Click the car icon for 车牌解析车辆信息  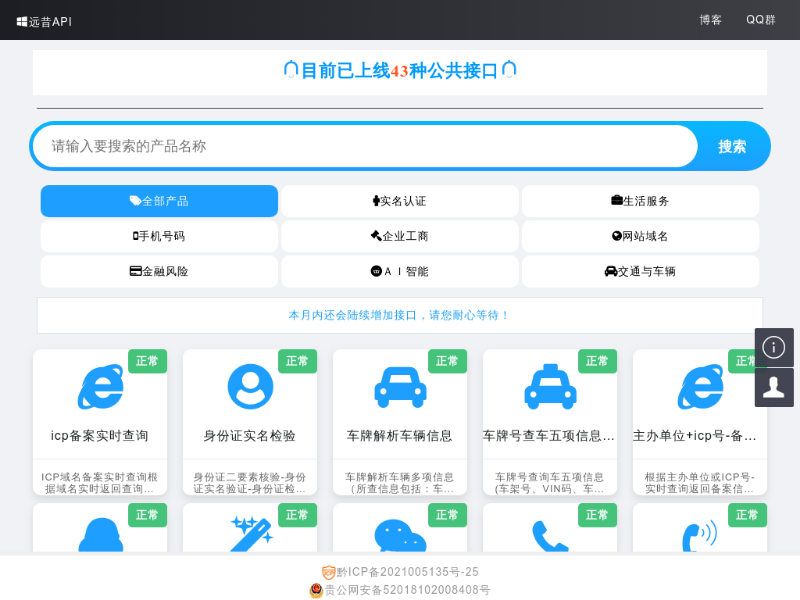[x=400, y=386]
